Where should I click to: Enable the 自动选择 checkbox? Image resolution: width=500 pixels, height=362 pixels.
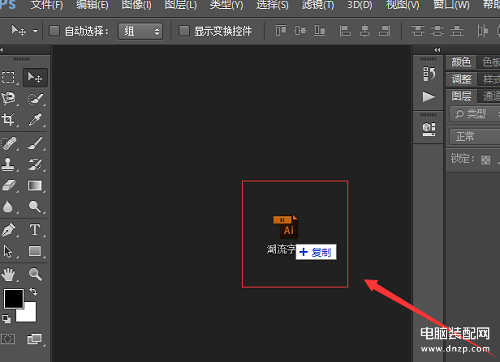pos(54,31)
